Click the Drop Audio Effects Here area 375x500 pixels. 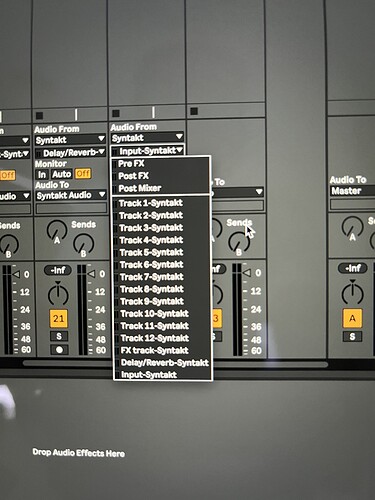(79, 453)
